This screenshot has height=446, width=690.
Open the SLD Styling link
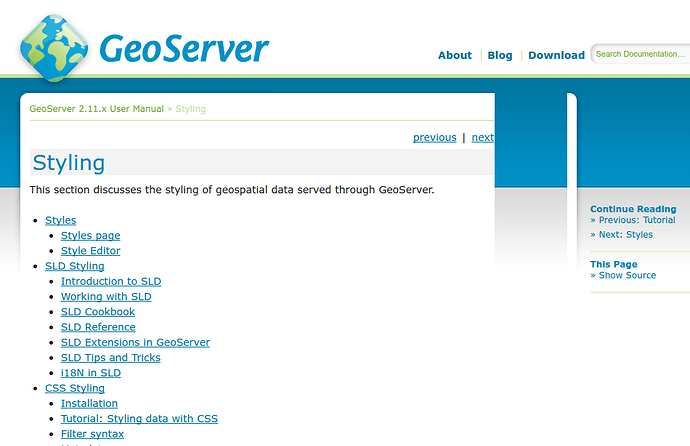pyautogui.click(x=75, y=266)
